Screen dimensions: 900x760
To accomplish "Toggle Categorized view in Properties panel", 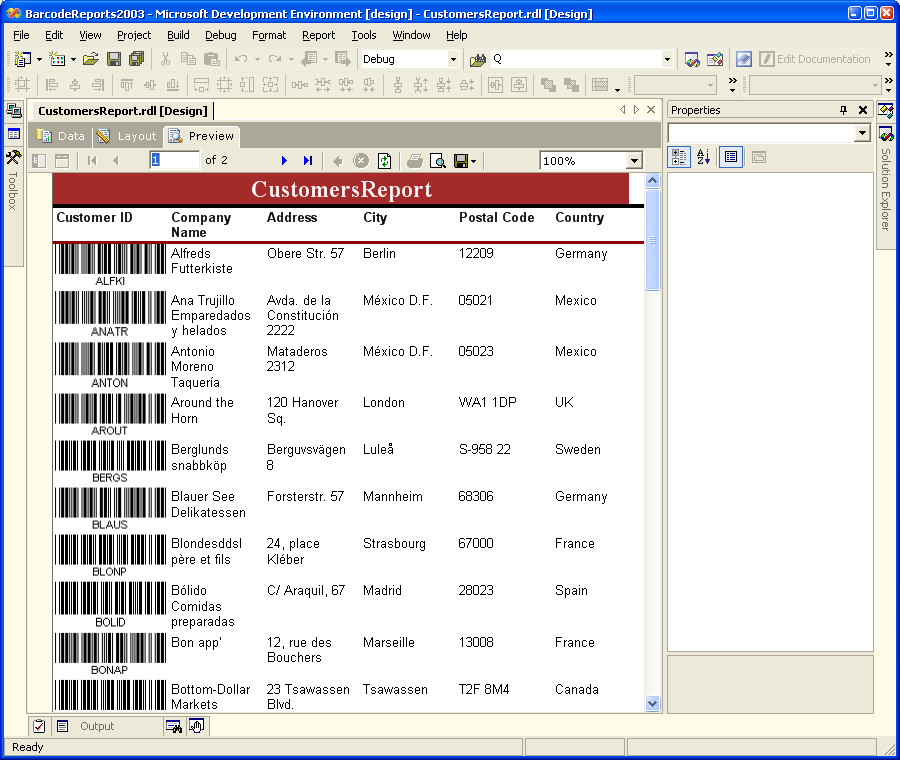I will [679, 157].
